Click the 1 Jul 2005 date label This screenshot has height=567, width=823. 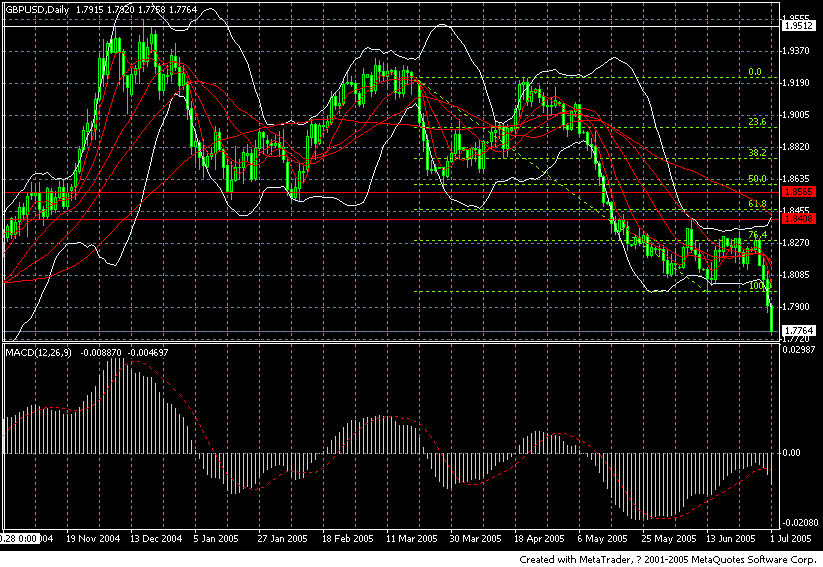click(x=790, y=539)
